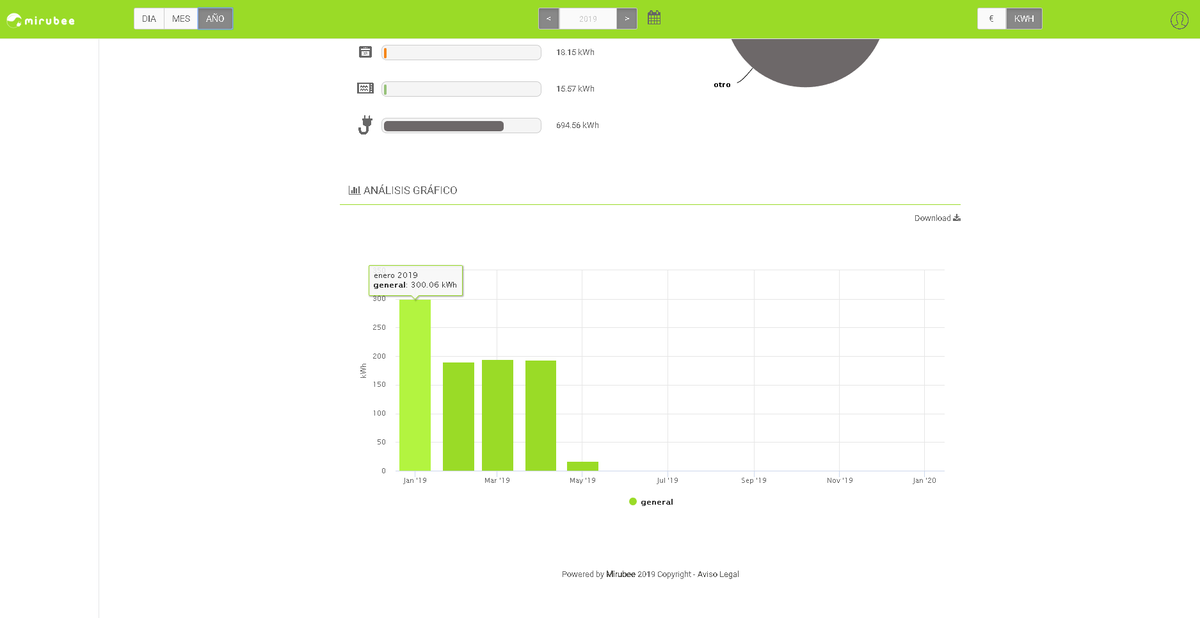This screenshot has height=618, width=1200.
Task: Click the 694.56 kWh value
Action: (x=577, y=126)
